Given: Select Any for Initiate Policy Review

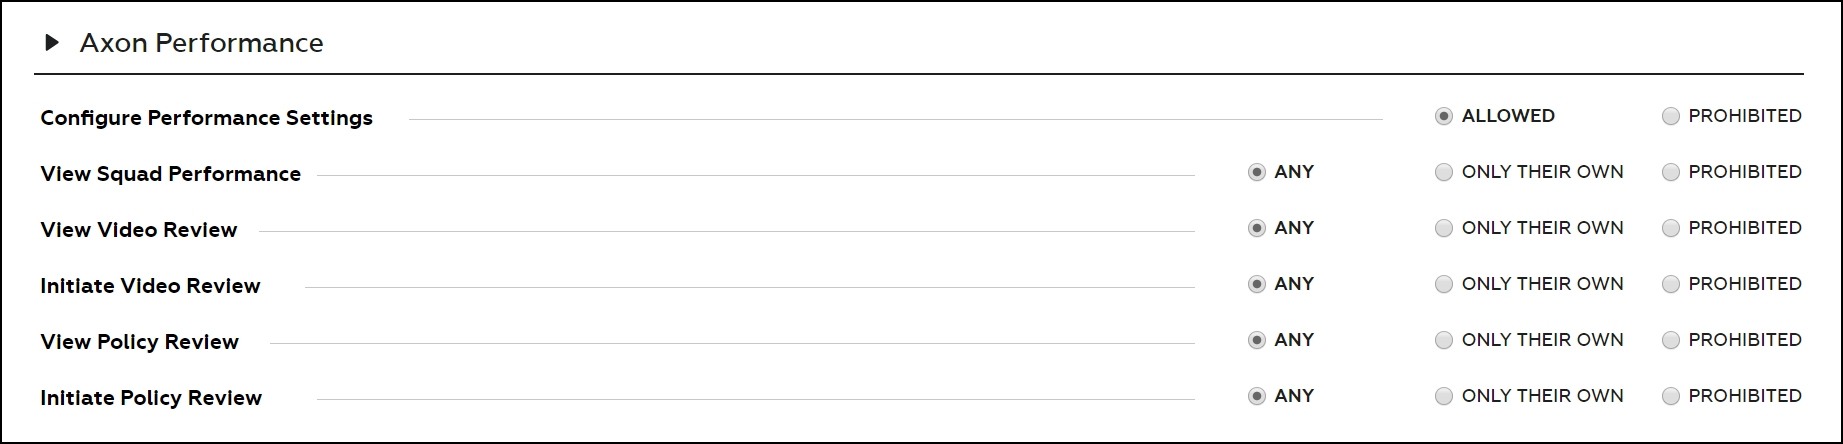Looking at the screenshot, I should click(1257, 396).
